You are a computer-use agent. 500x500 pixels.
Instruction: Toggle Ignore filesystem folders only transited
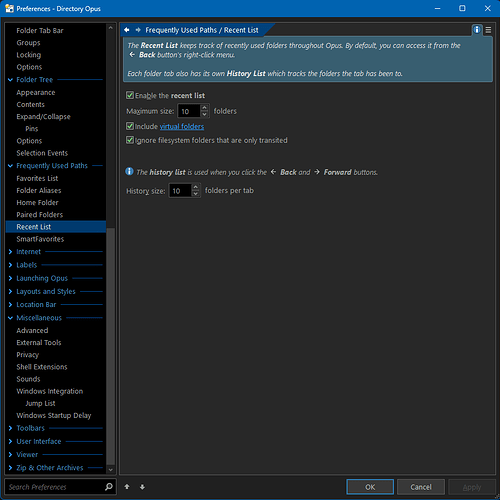click(x=130, y=140)
